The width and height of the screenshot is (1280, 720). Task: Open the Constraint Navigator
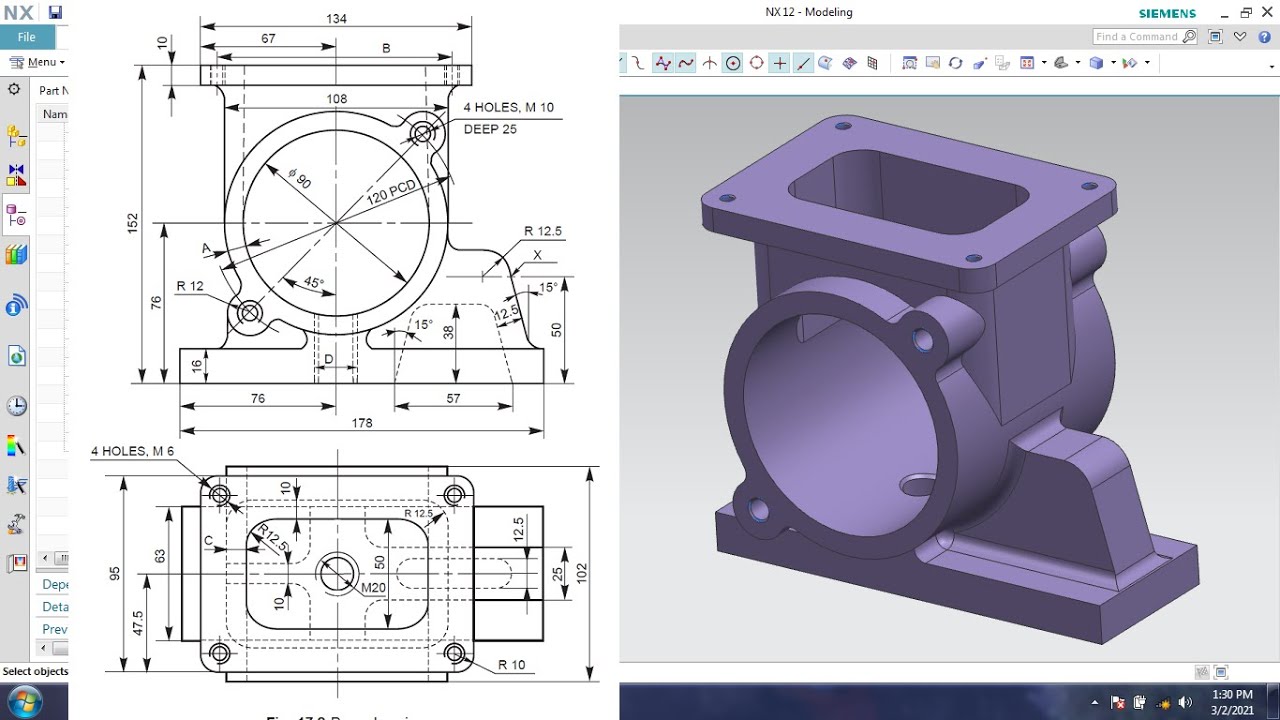click(x=16, y=174)
